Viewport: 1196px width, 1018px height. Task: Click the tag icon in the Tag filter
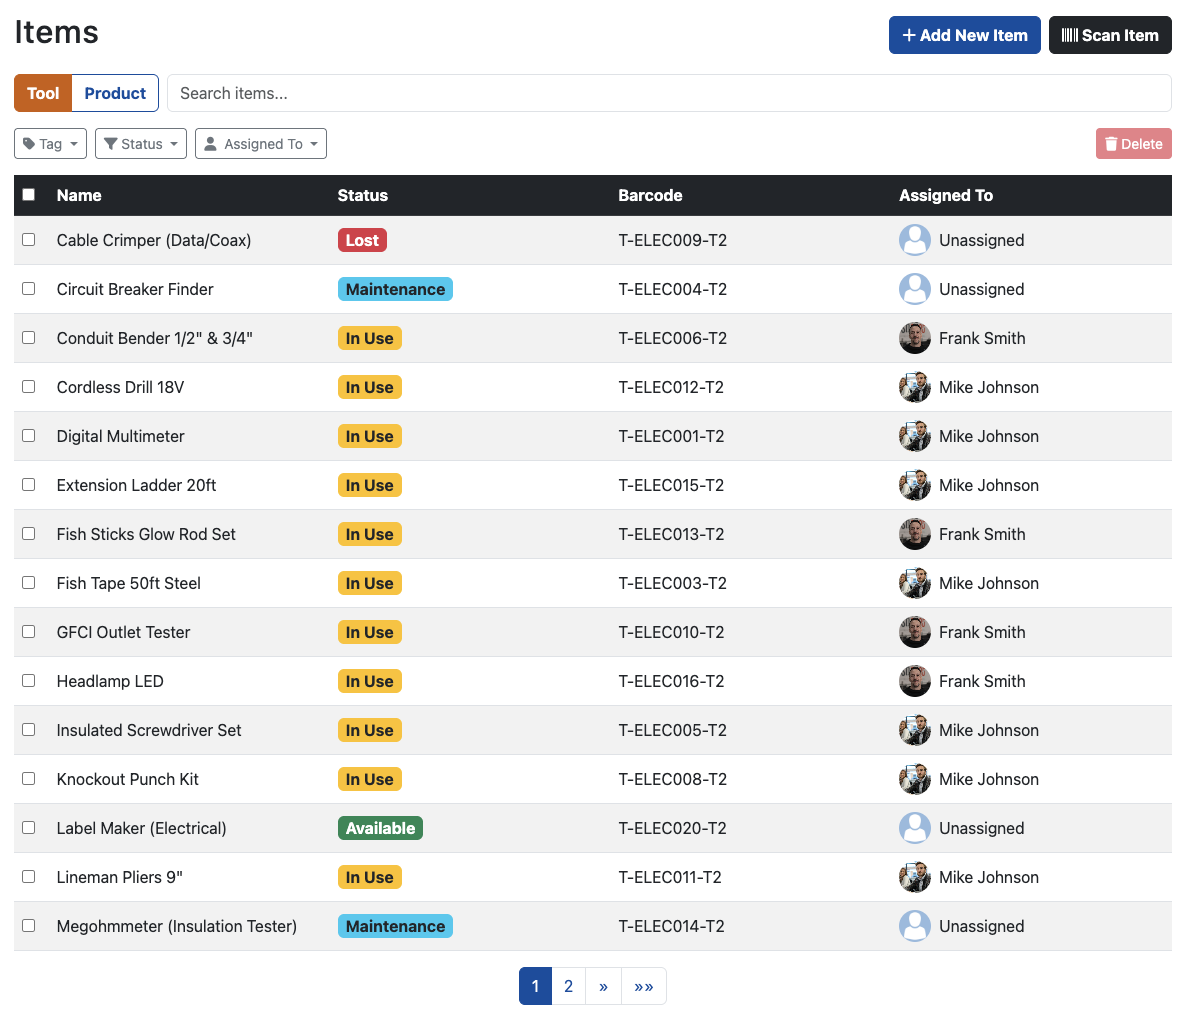click(29, 143)
